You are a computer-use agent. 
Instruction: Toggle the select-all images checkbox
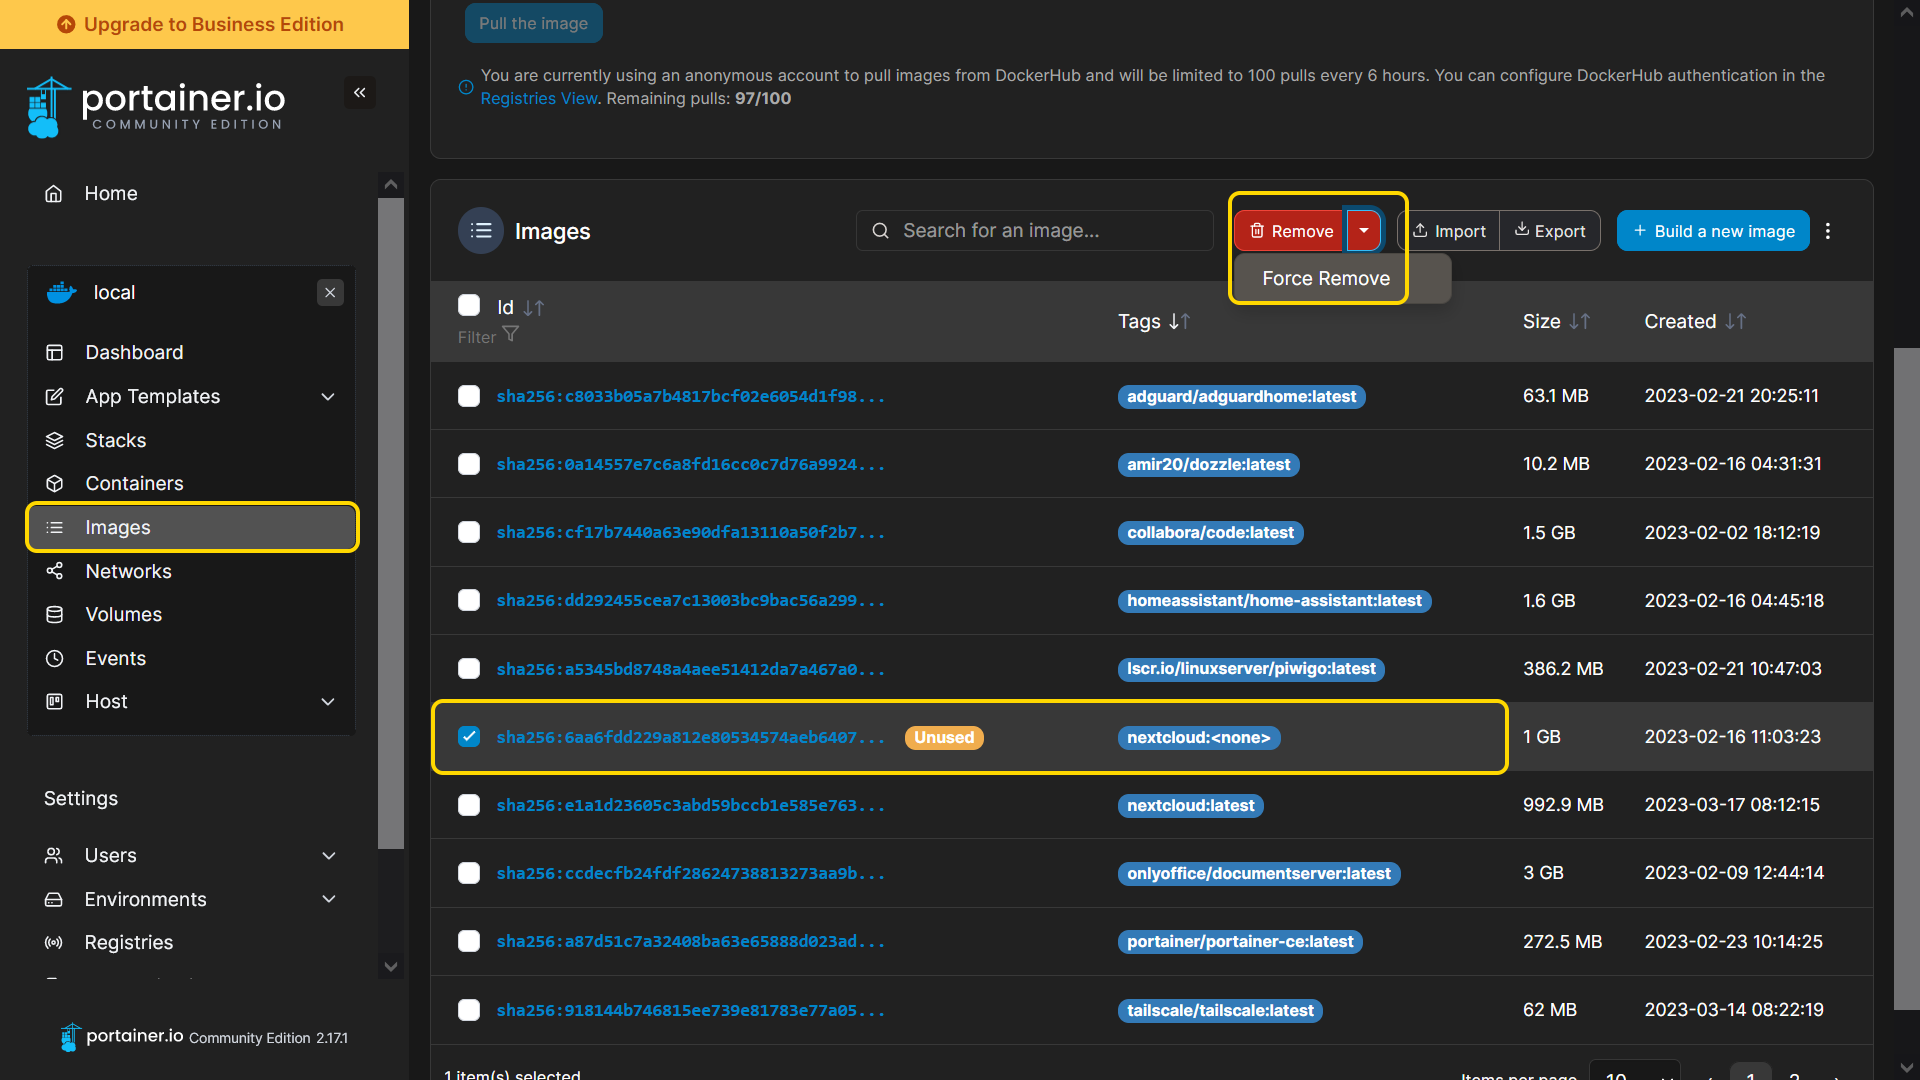(x=469, y=305)
